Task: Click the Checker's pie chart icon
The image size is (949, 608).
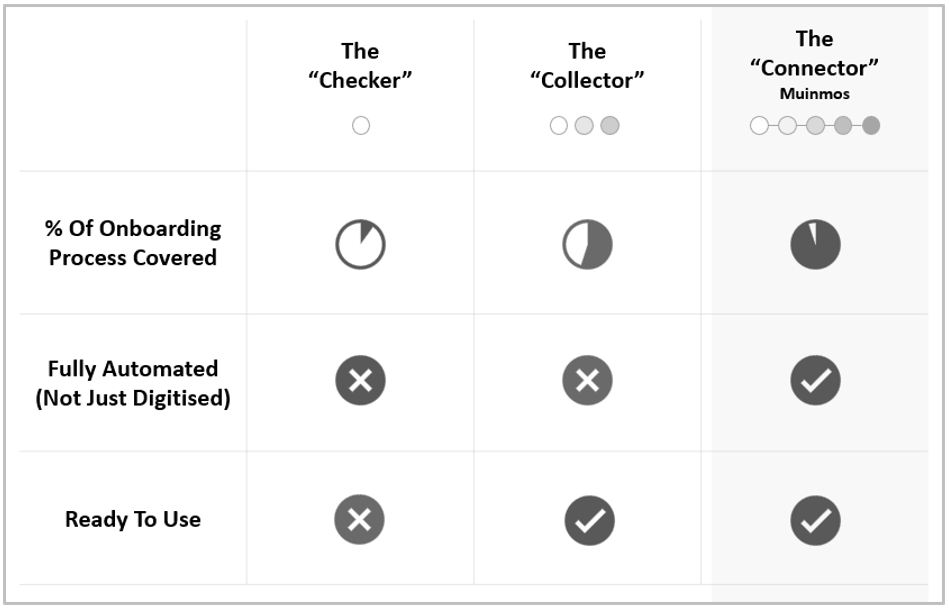Action: tap(360, 244)
